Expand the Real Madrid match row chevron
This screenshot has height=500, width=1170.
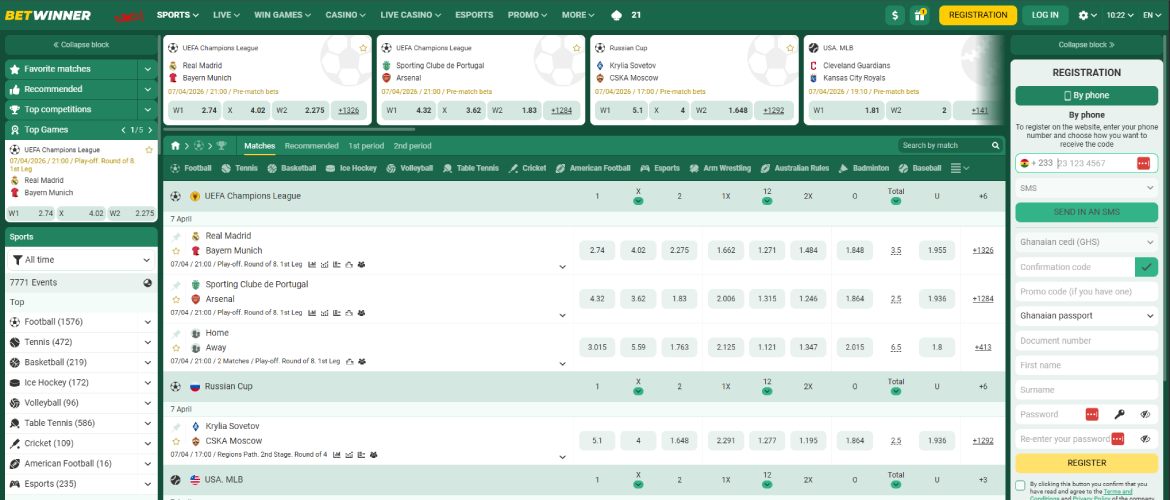tap(563, 266)
